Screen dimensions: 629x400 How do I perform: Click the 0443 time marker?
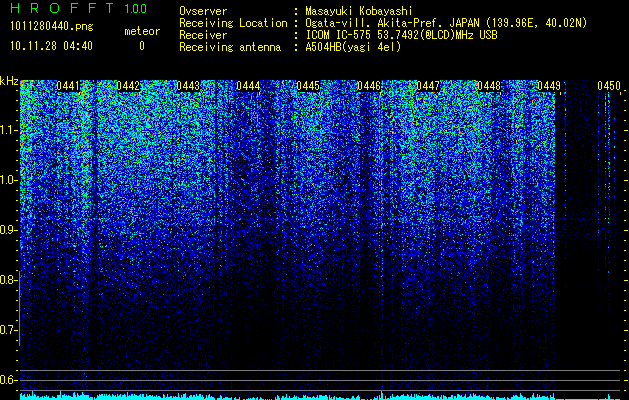(x=188, y=86)
